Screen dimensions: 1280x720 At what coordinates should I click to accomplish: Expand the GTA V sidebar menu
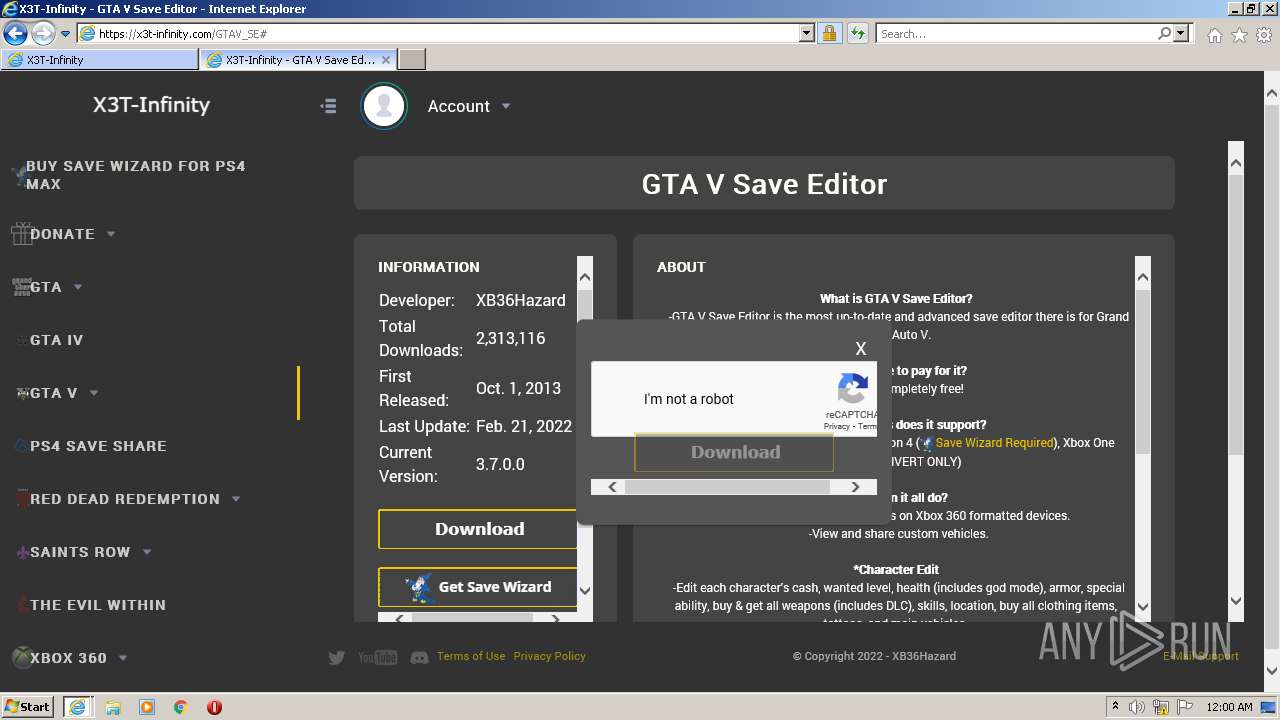pyautogui.click(x=64, y=393)
